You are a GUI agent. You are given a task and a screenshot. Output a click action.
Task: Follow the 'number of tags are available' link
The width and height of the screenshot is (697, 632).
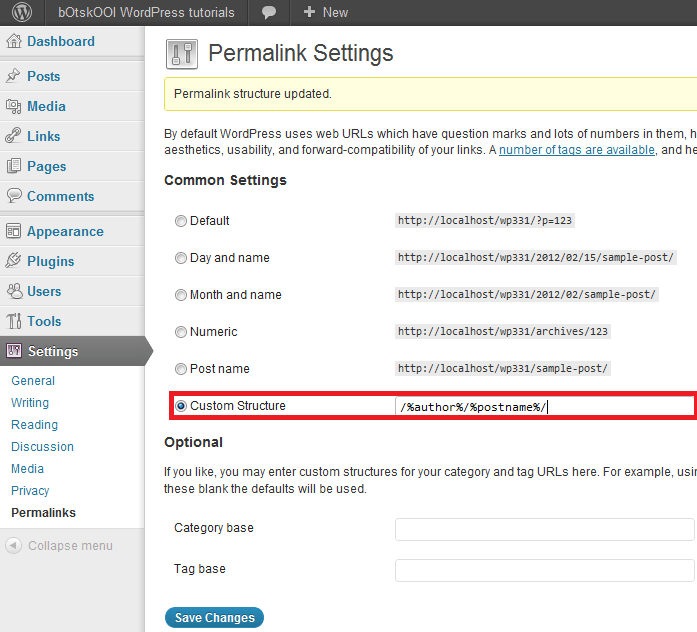click(x=577, y=150)
